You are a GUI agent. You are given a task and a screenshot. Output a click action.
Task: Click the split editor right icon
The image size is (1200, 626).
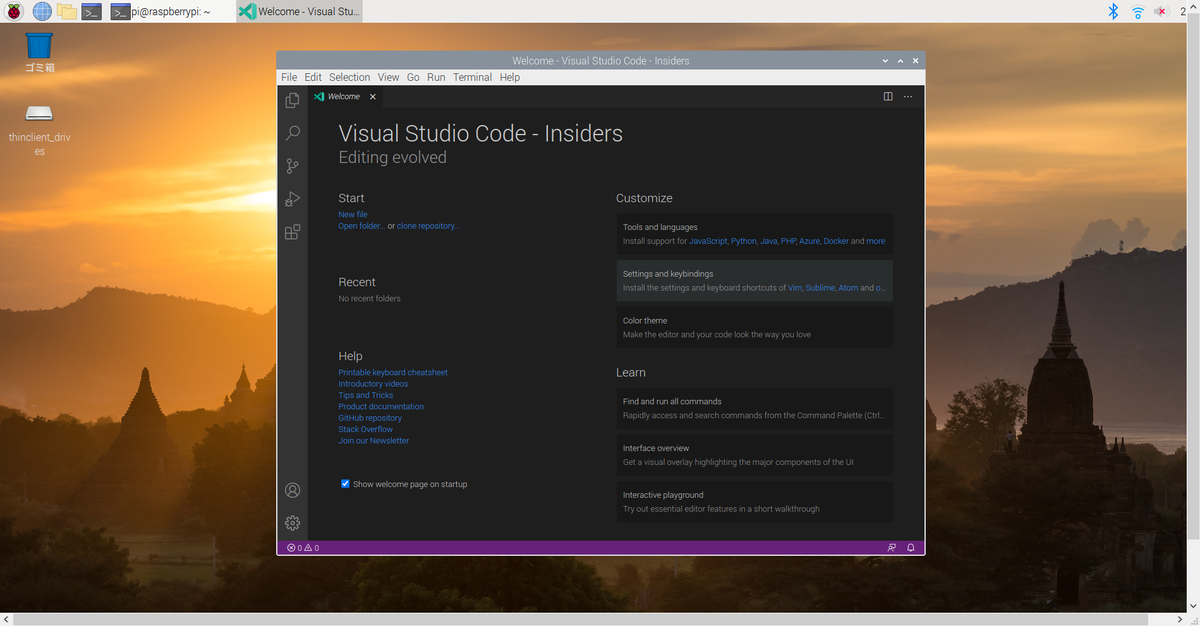click(888, 97)
